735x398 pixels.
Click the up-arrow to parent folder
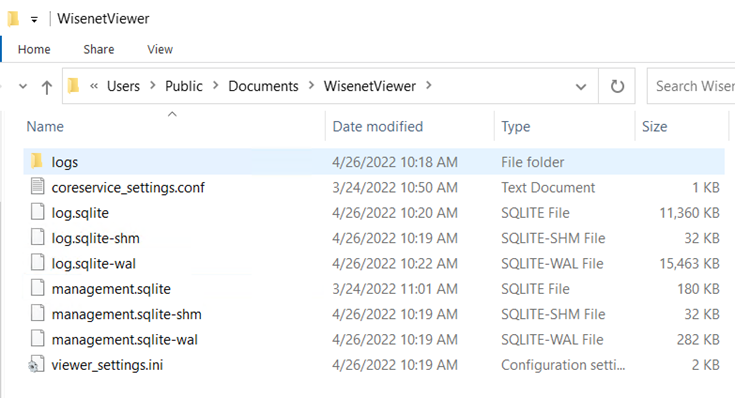(x=46, y=87)
